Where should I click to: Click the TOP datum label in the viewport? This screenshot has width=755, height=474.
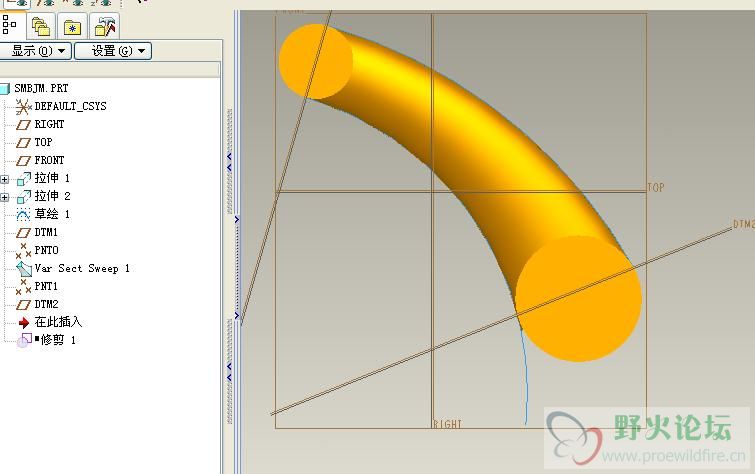pyautogui.click(x=656, y=187)
